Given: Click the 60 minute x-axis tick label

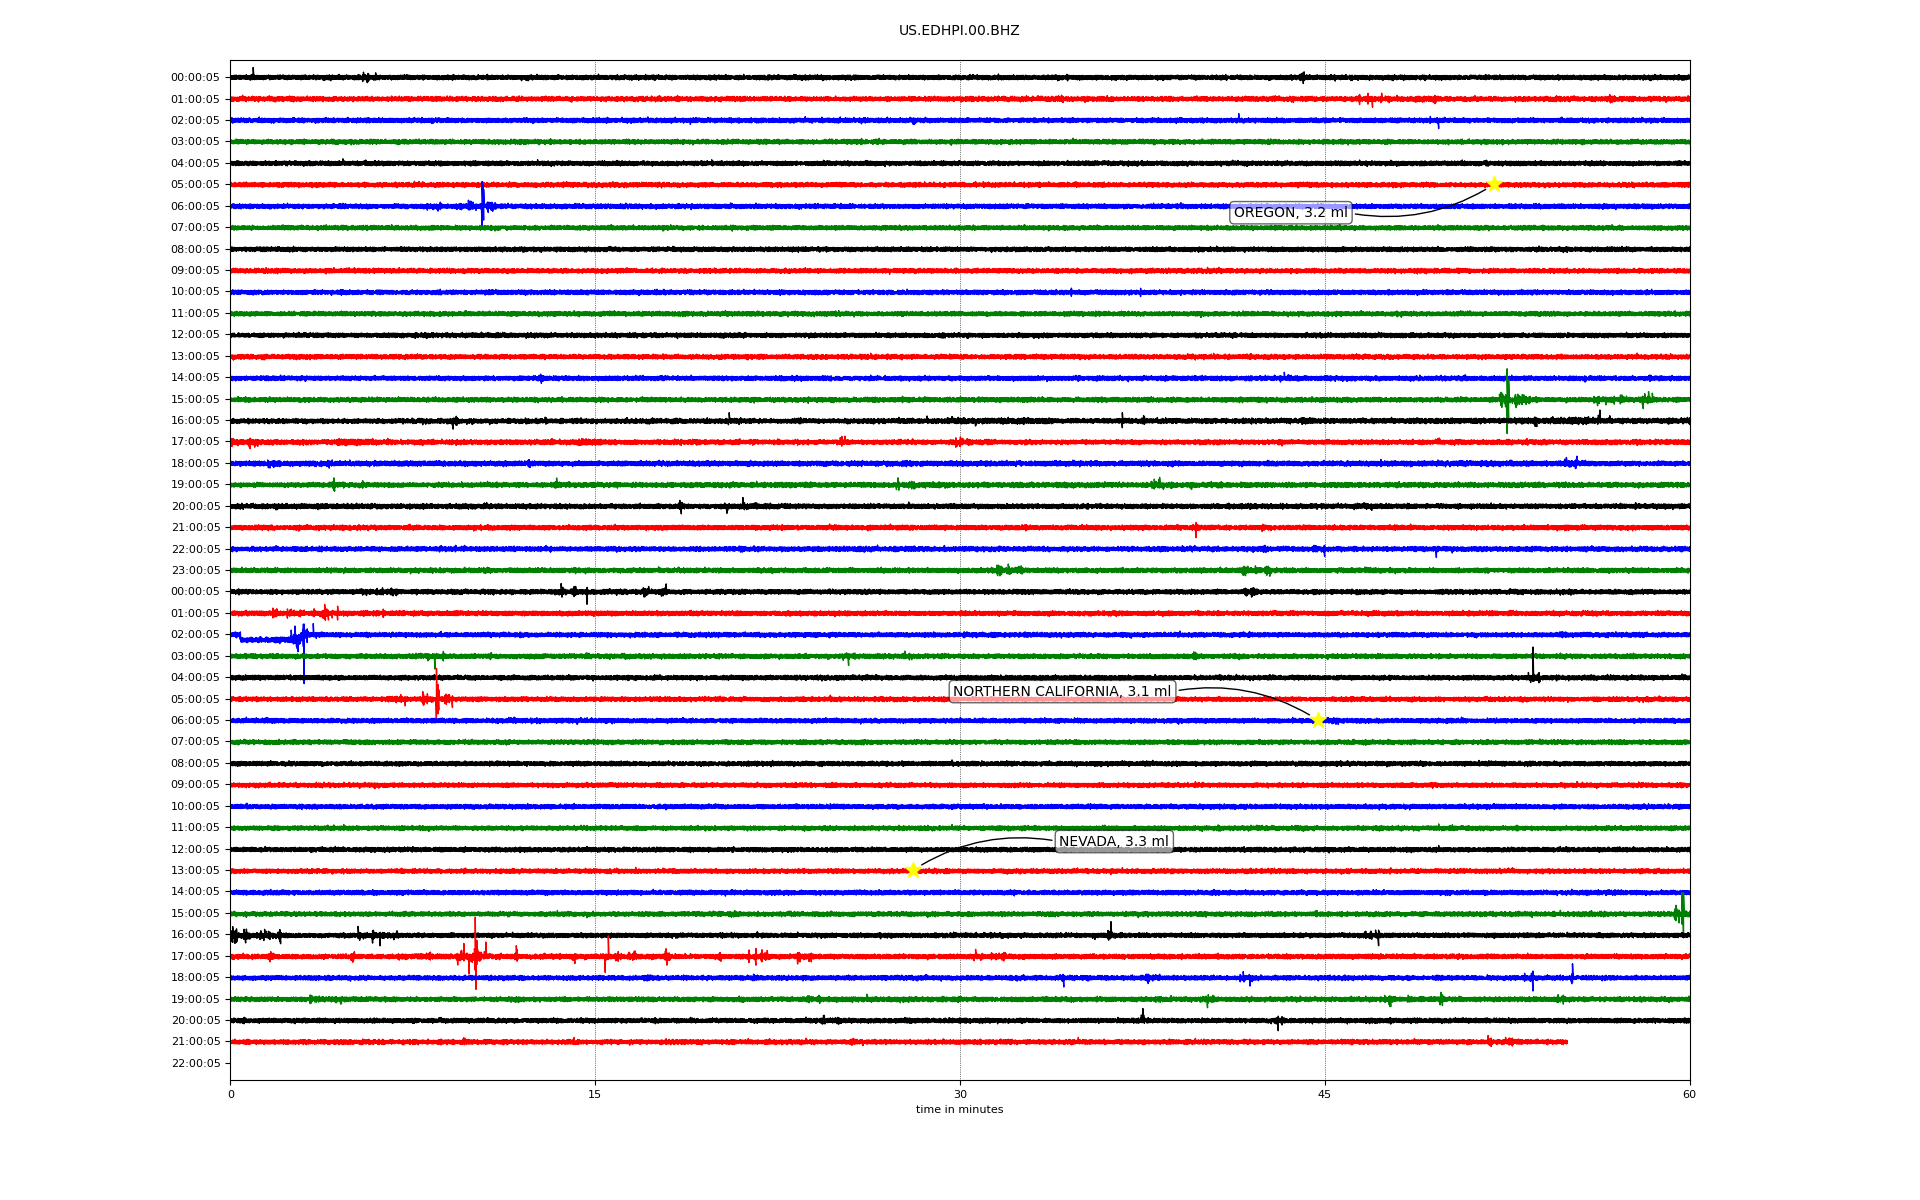Looking at the screenshot, I should tap(1689, 1094).
